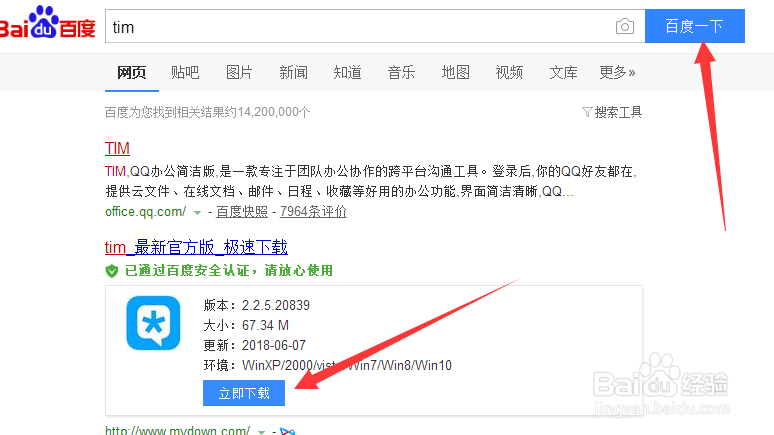774x435 pixels.
Task: Click the result count text 14,200,000
Action: [267, 112]
